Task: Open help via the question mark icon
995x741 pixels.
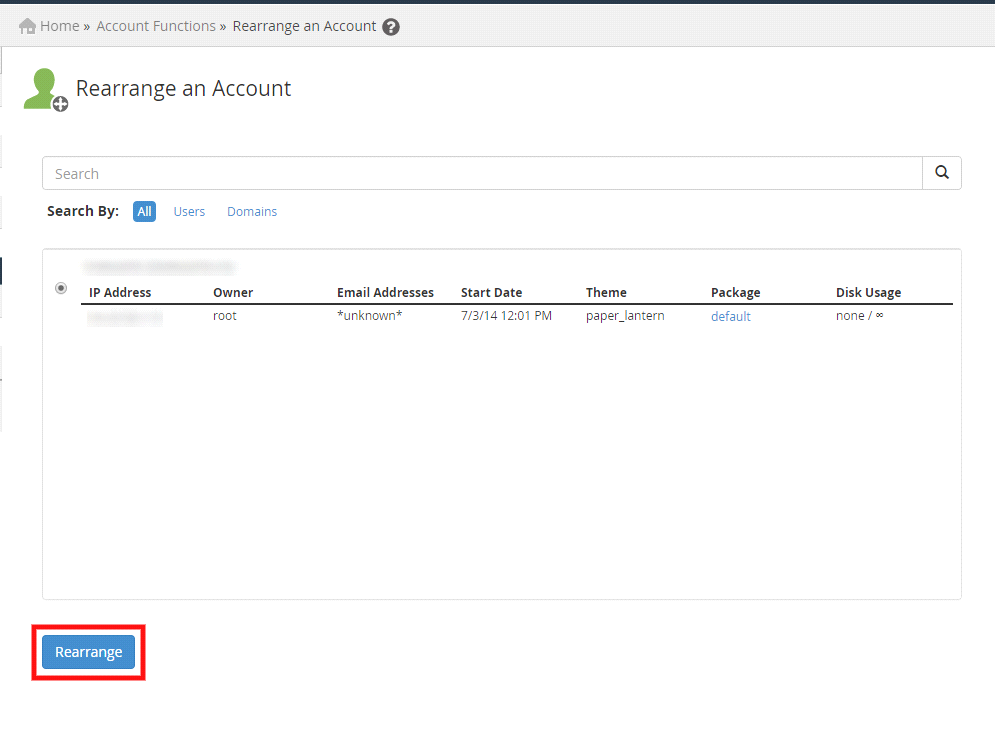Action: [391, 27]
